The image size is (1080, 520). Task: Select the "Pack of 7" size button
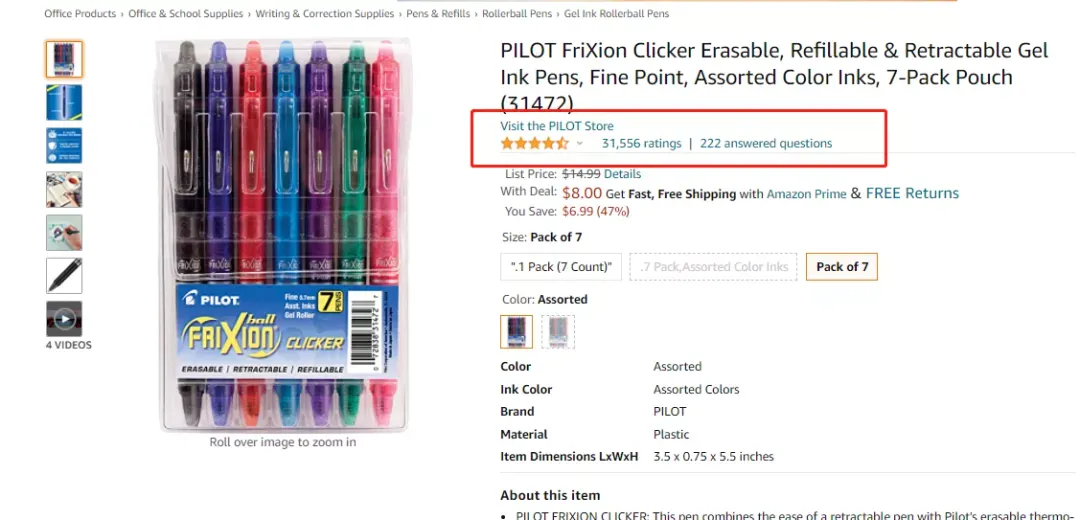[842, 267]
